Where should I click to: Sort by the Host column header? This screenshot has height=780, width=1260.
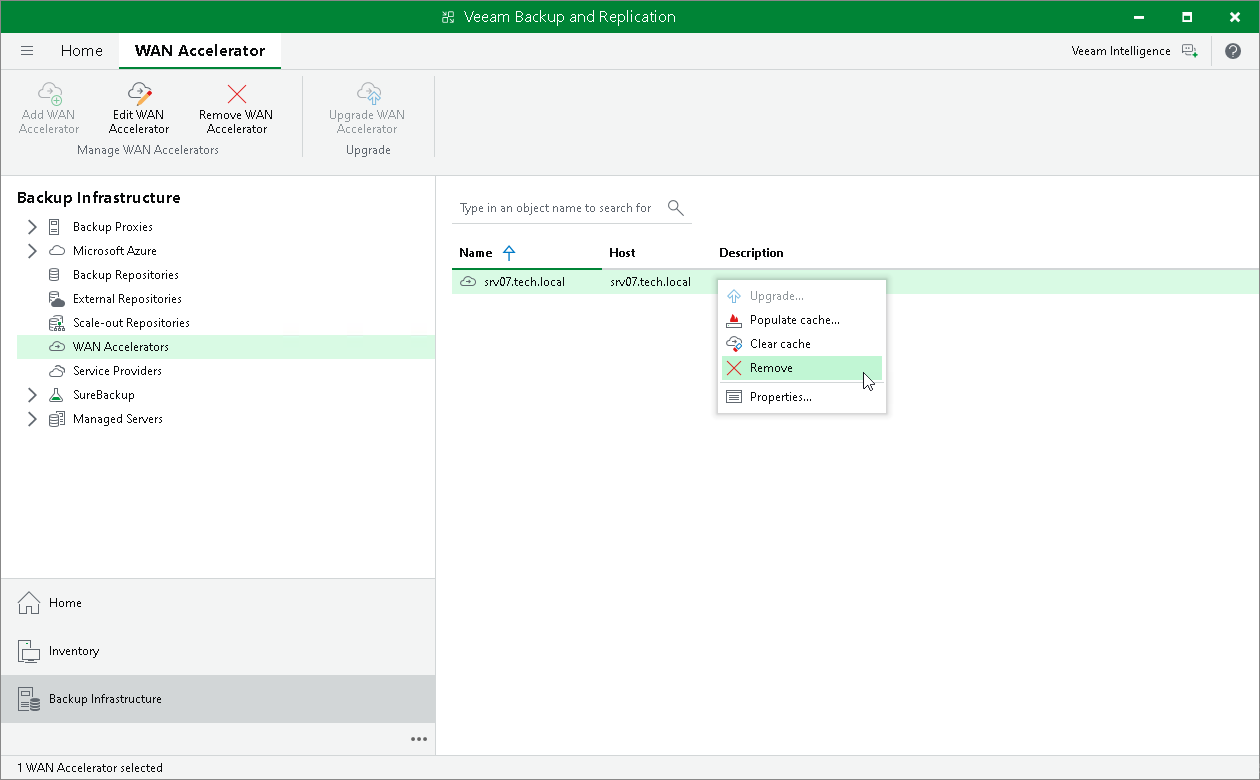[622, 253]
